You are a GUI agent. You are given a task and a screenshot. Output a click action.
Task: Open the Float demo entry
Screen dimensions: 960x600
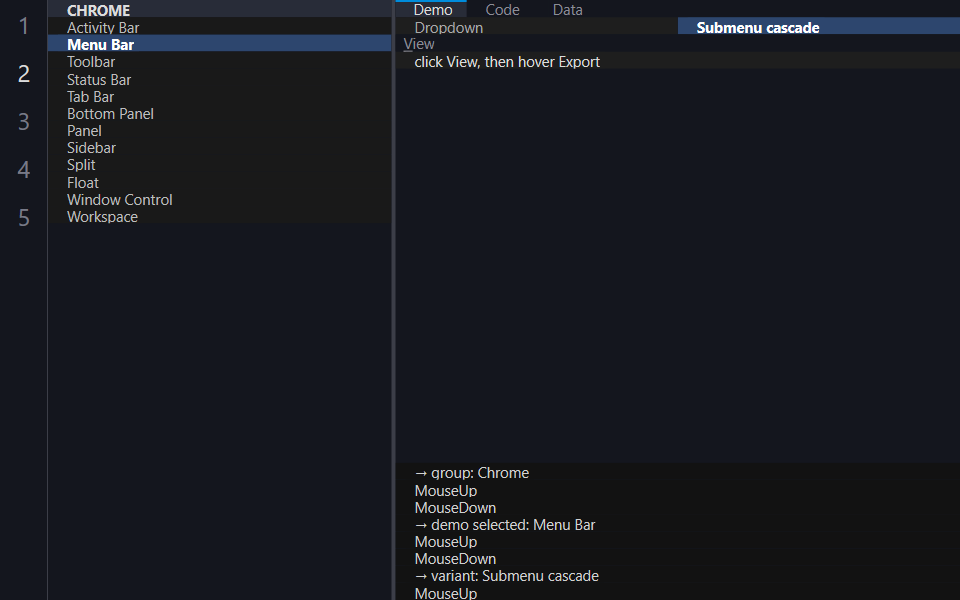219,182
